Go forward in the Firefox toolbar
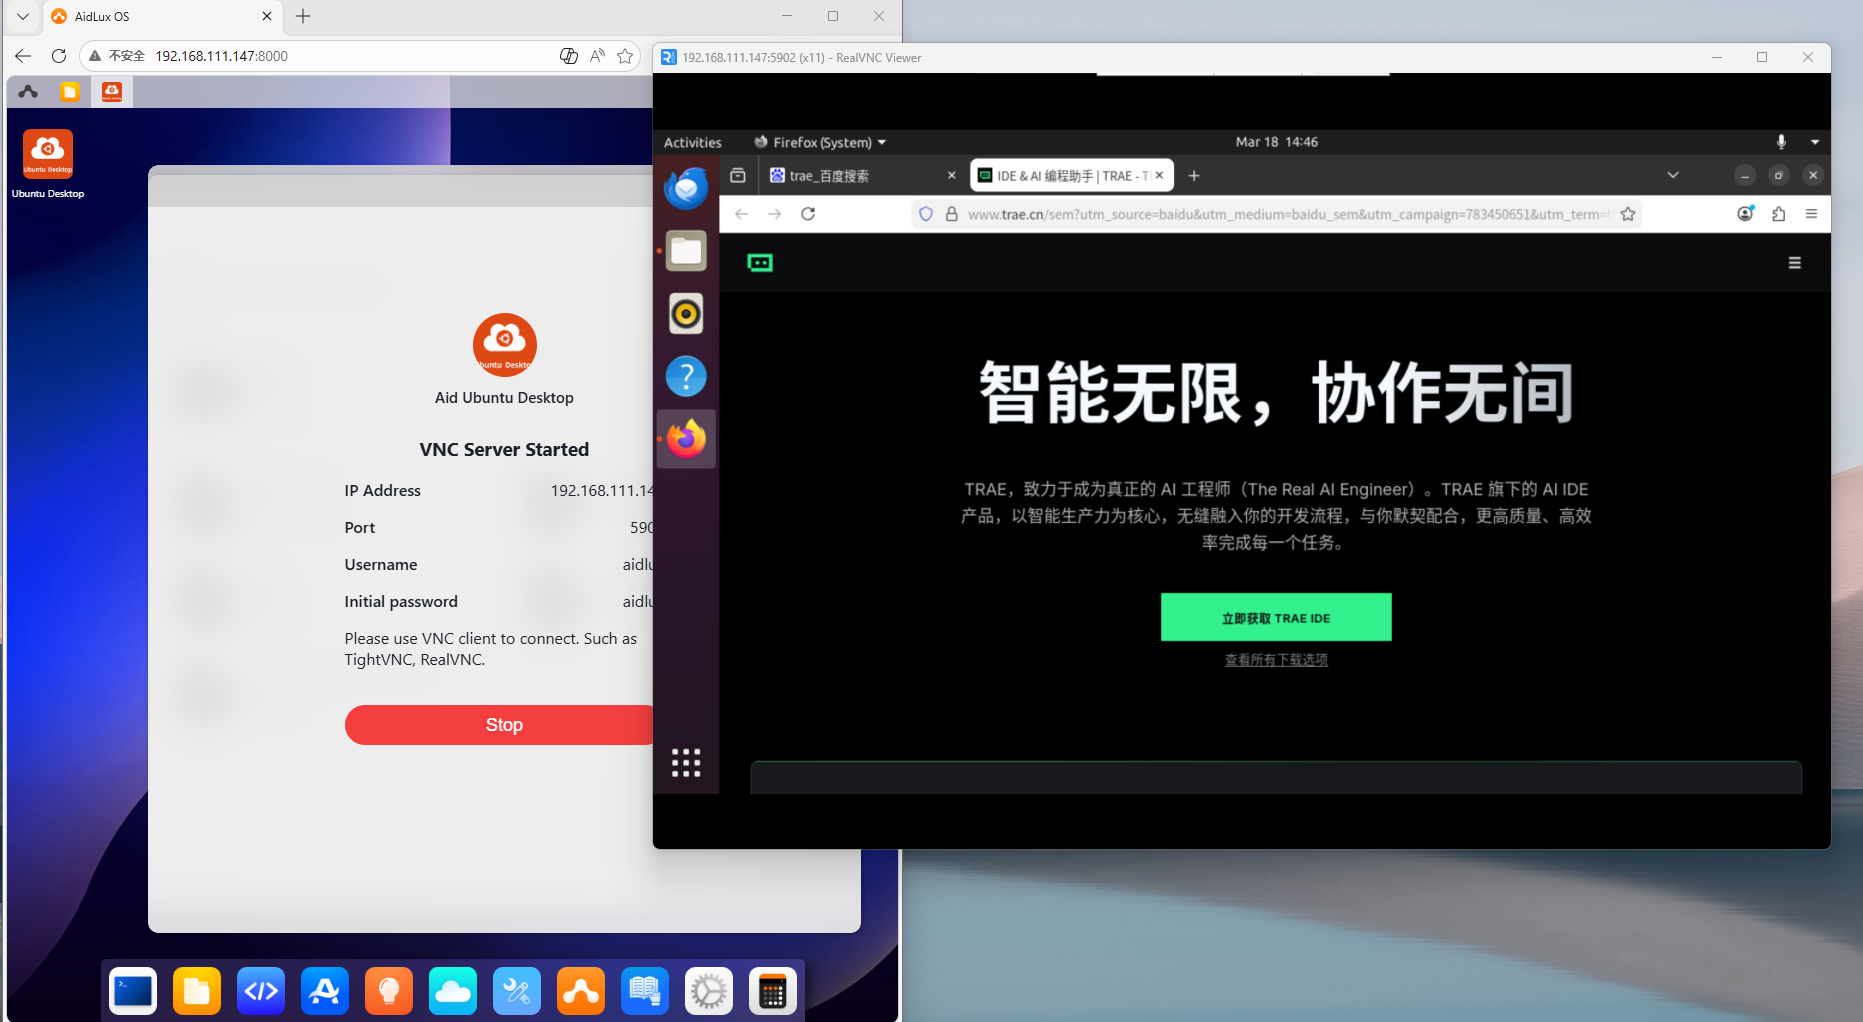The height and width of the screenshot is (1022, 1863). coord(774,214)
